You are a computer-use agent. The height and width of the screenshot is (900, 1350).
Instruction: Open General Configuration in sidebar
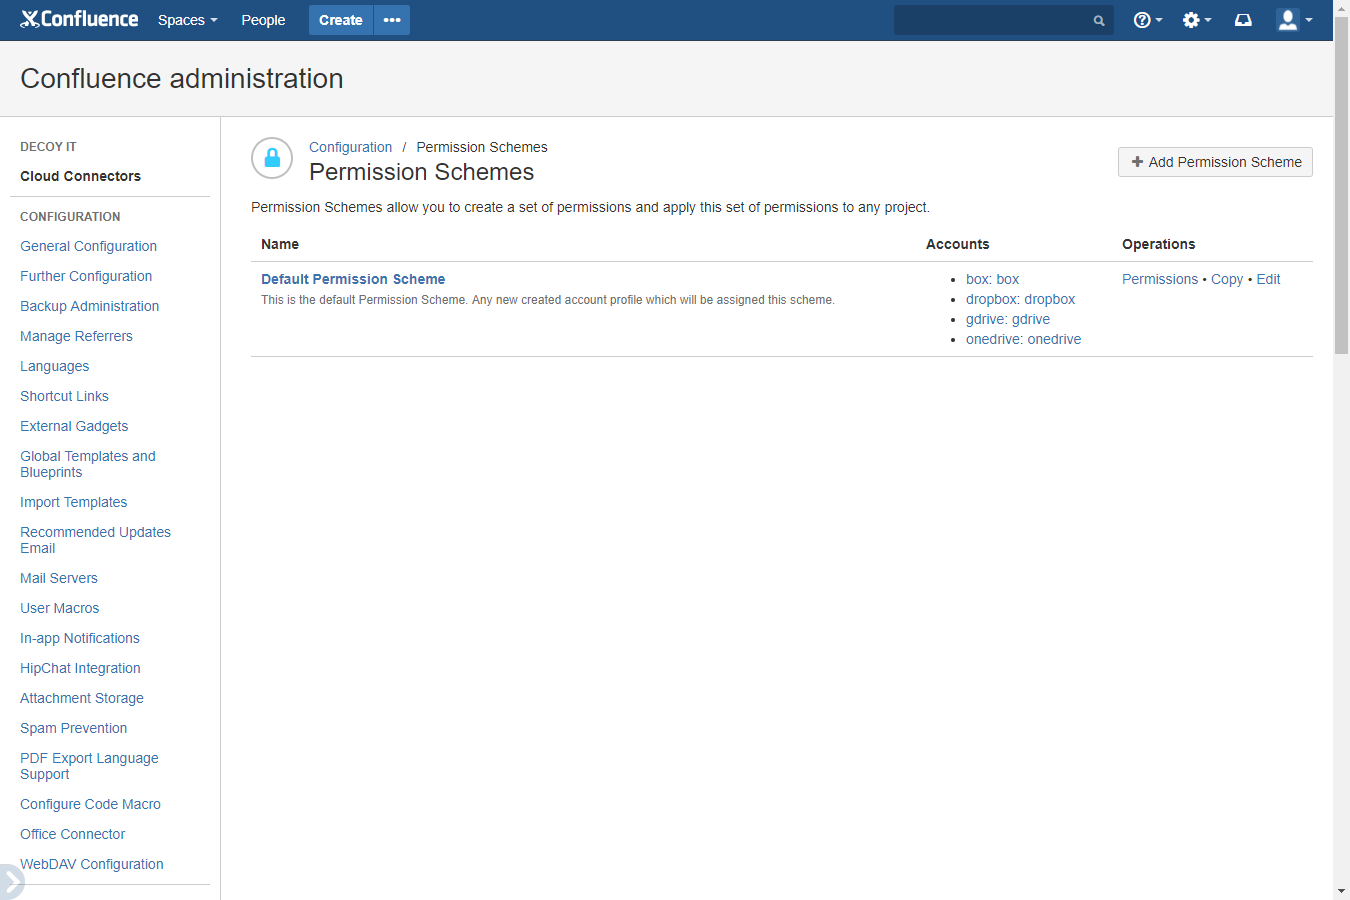[x=88, y=246]
